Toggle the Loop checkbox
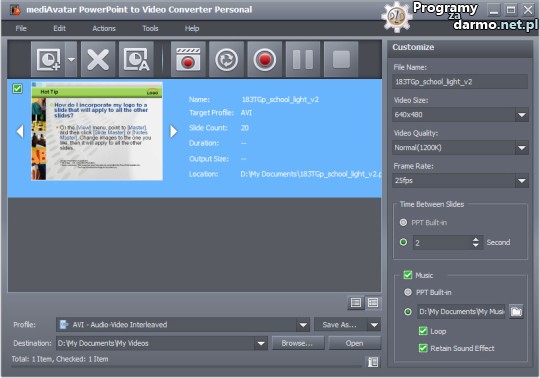 (x=423, y=331)
